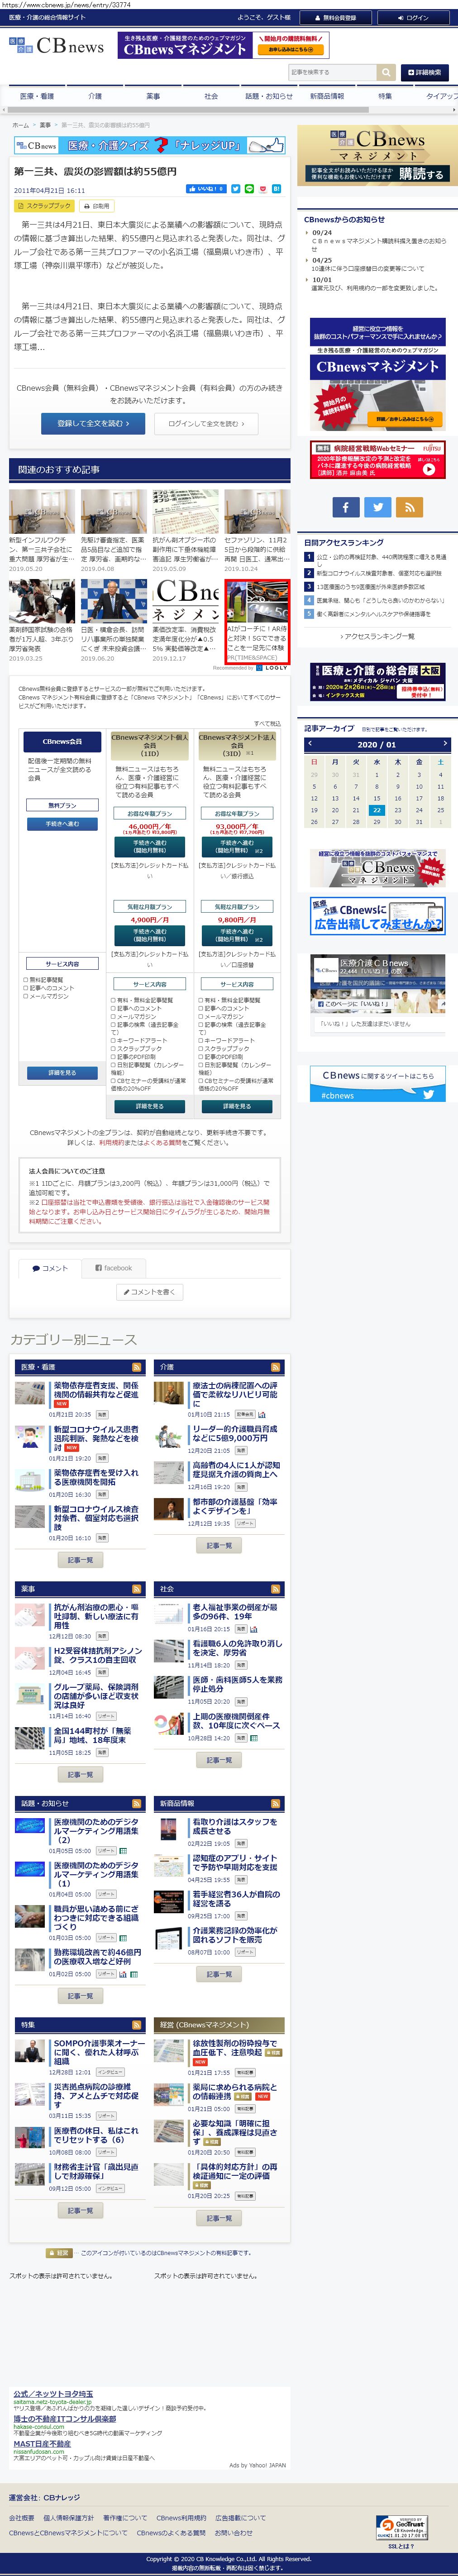The image size is (458, 2576).
Task: Click the スクラップブック button
Action: click(x=44, y=206)
